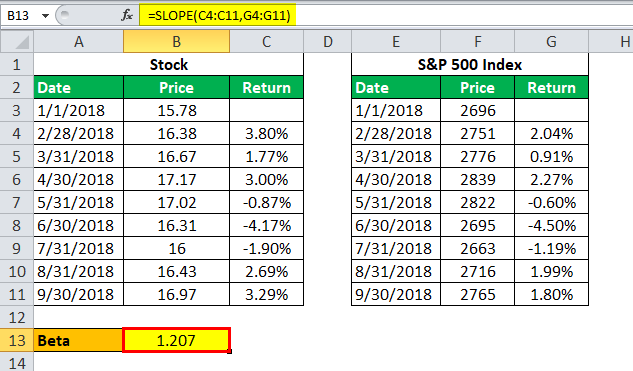The width and height of the screenshot is (633, 371).
Task: Select cell with price 15.78
Action: pos(176,110)
